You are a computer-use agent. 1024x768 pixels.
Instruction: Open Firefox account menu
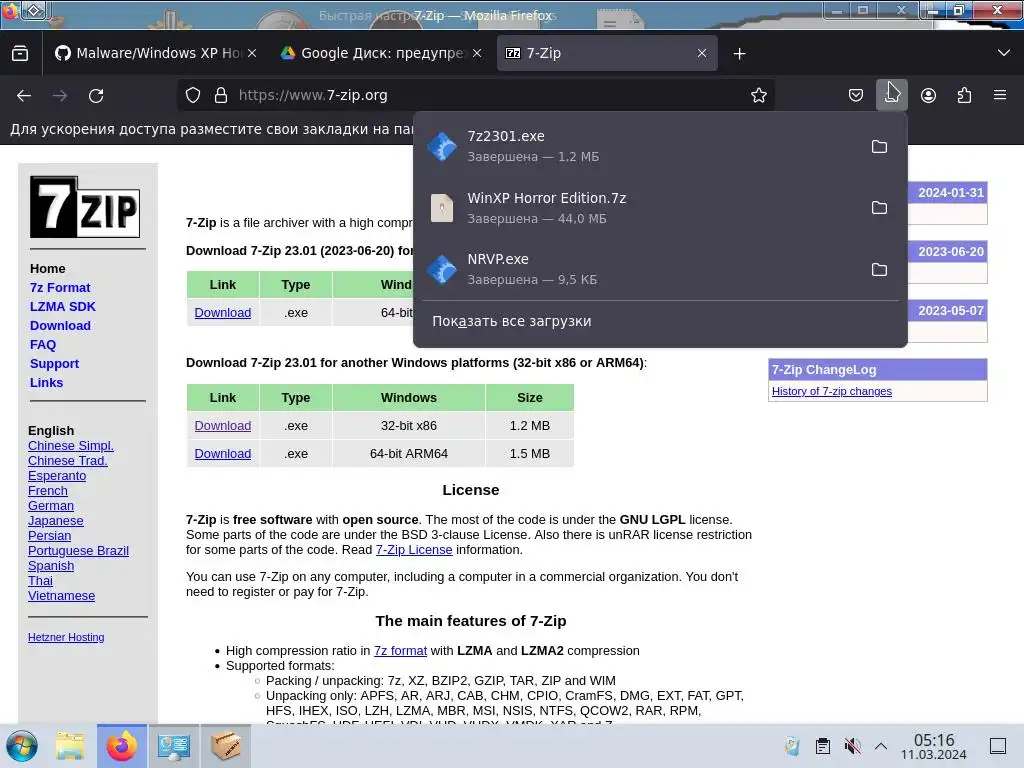(928, 95)
